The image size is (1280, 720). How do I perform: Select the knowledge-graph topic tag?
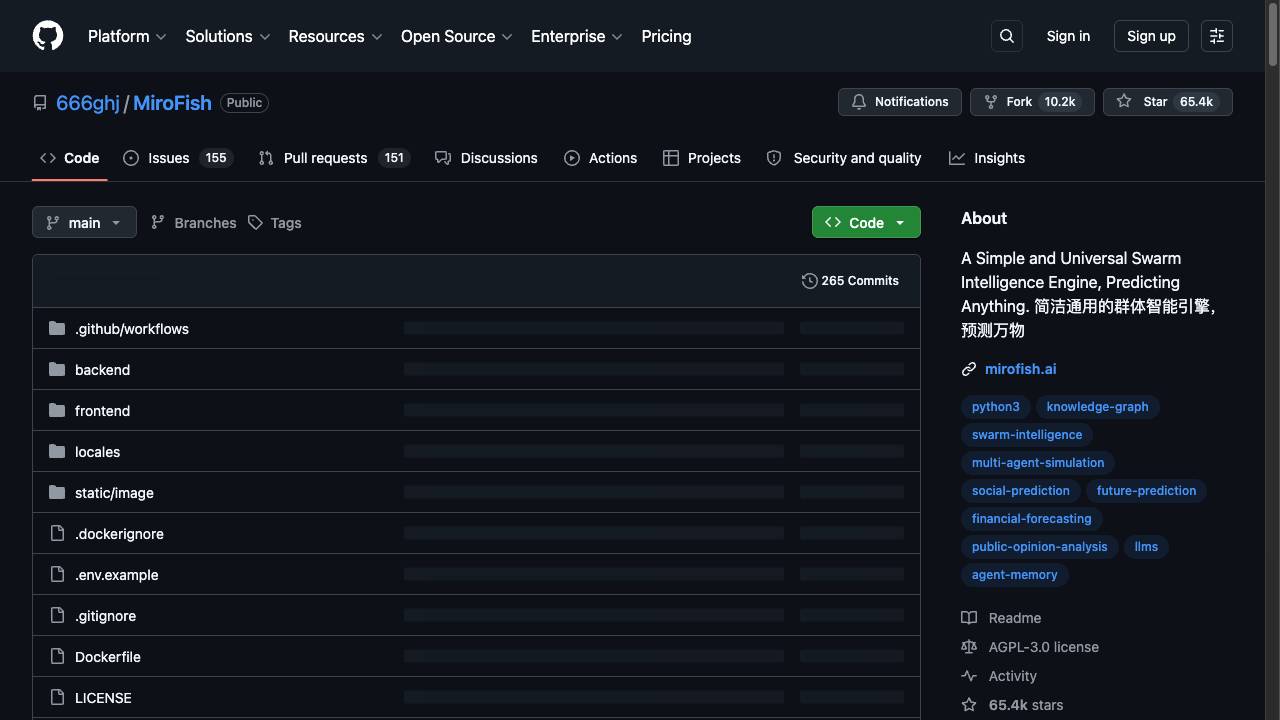pyautogui.click(x=1097, y=407)
